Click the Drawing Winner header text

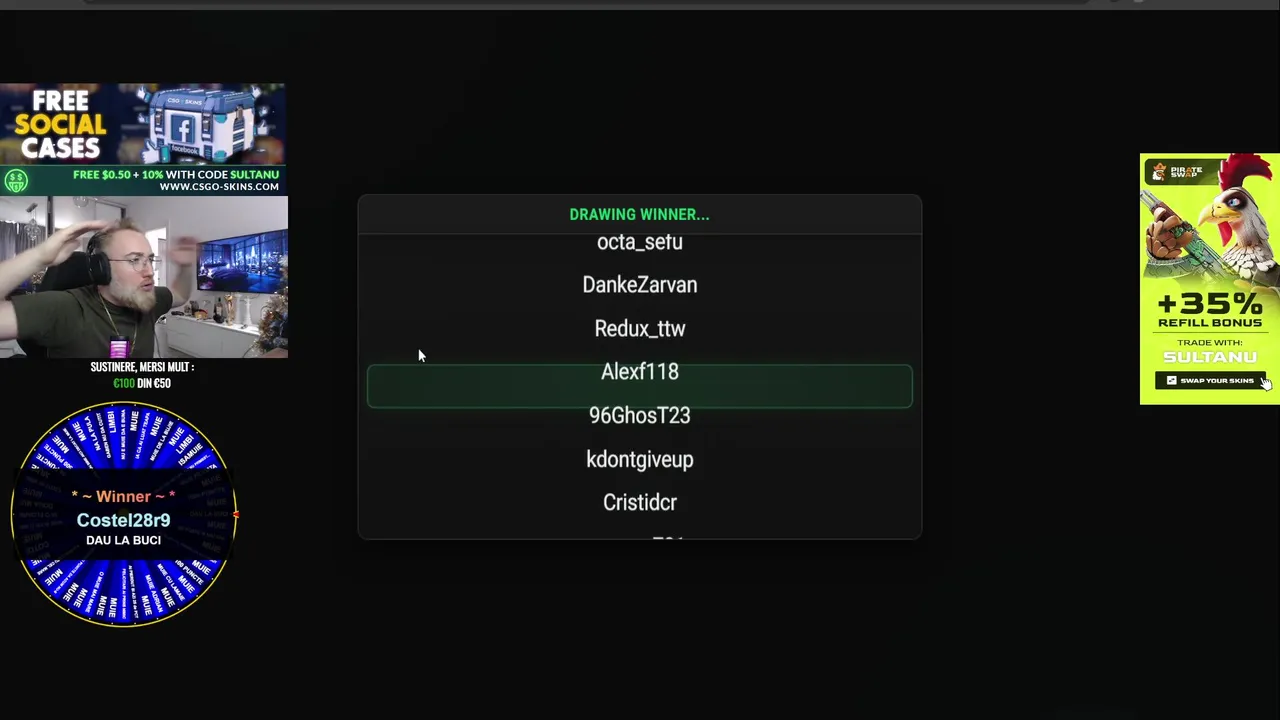639,214
